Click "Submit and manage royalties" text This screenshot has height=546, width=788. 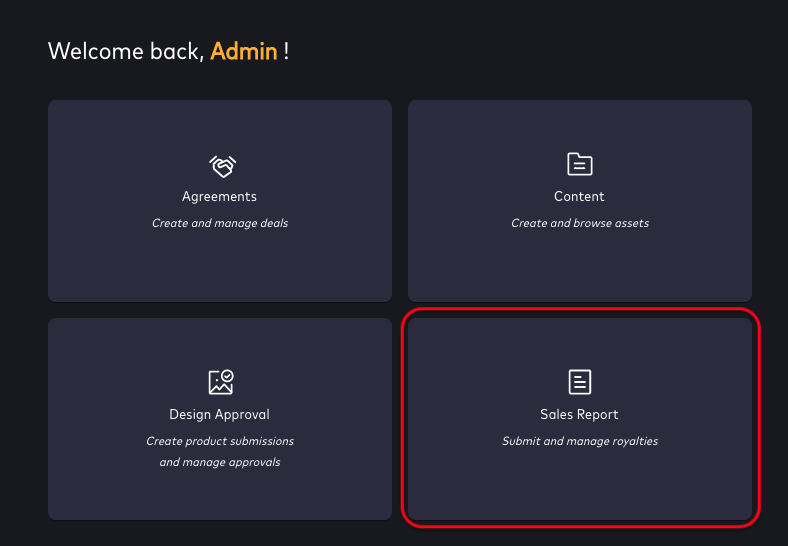point(580,441)
